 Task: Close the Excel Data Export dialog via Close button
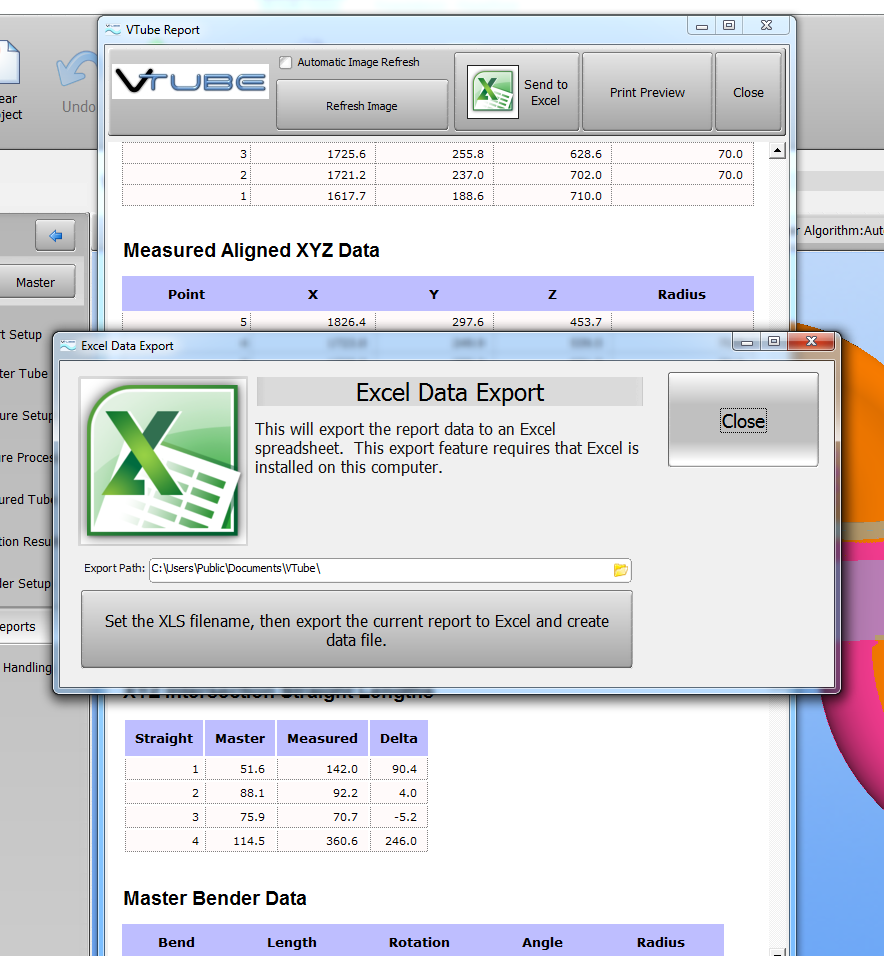[743, 421]
